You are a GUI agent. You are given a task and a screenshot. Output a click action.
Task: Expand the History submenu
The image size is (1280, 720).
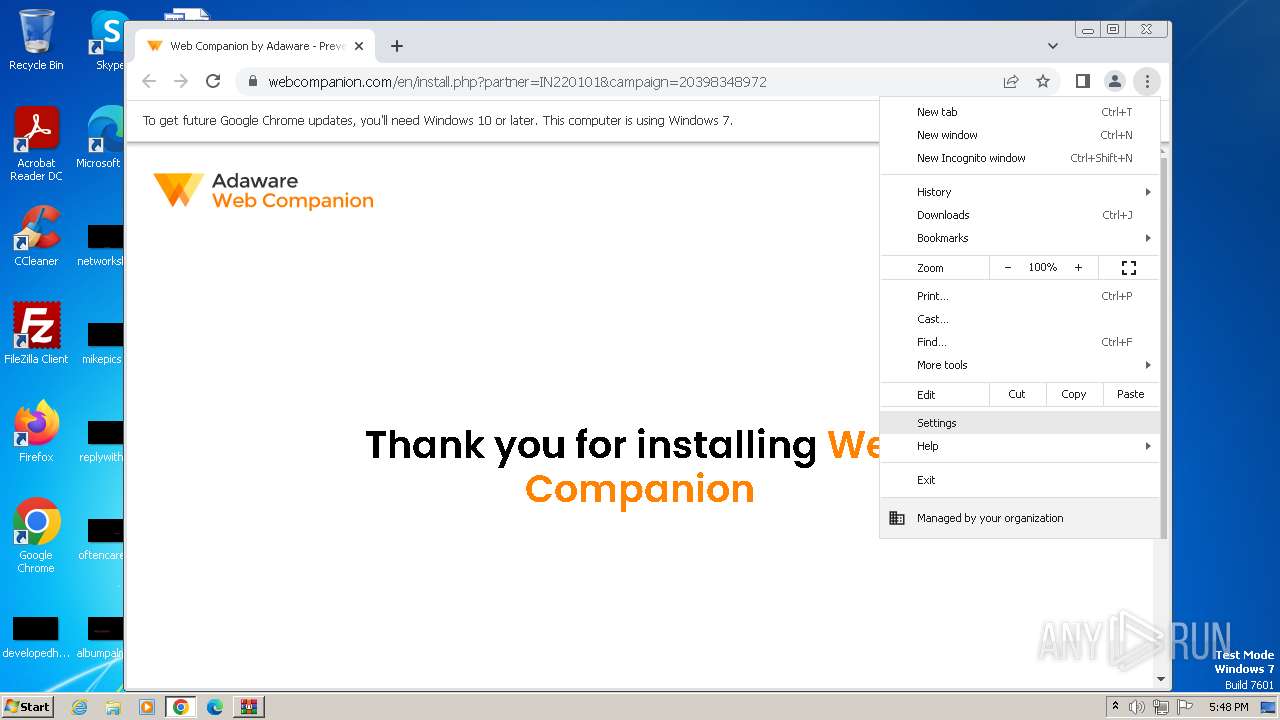pyautogui.click(x=1020, y=192)
